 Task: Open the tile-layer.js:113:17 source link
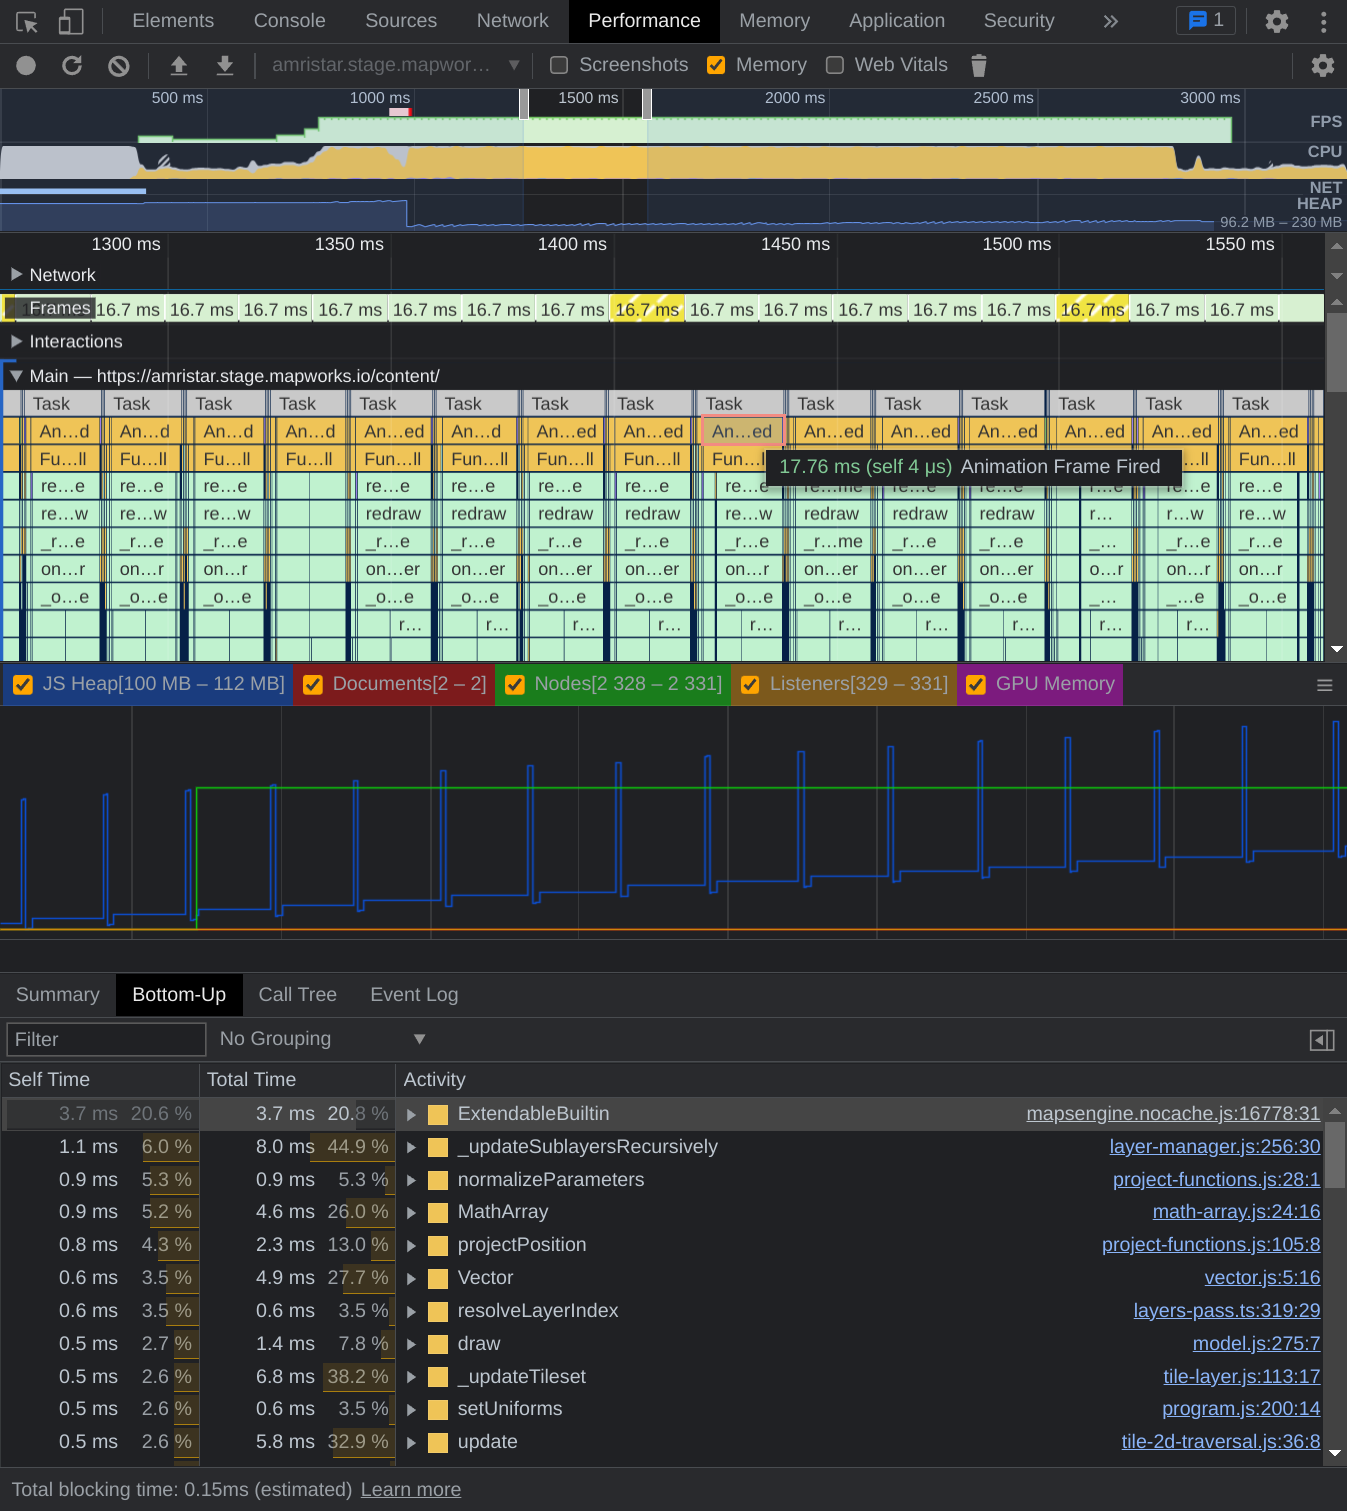[x=1242, y=1377]
